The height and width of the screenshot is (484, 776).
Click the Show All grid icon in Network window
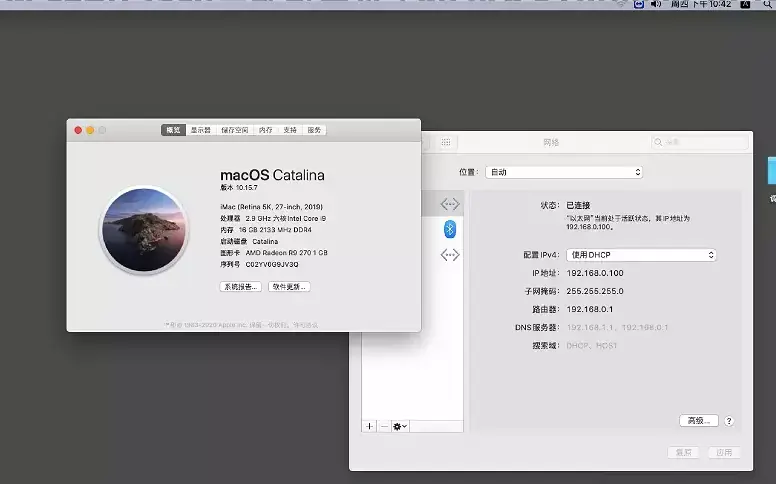click(x=446, y=143)
